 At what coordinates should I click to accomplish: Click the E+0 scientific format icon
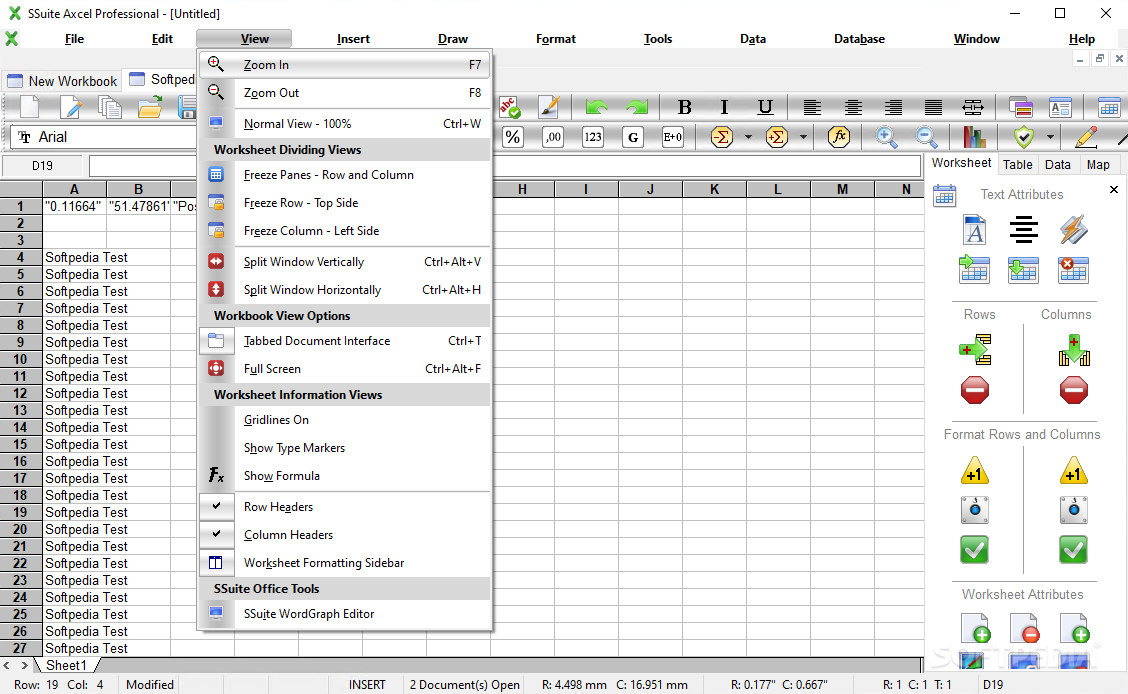pyautogui.click(x=673, y=137)
